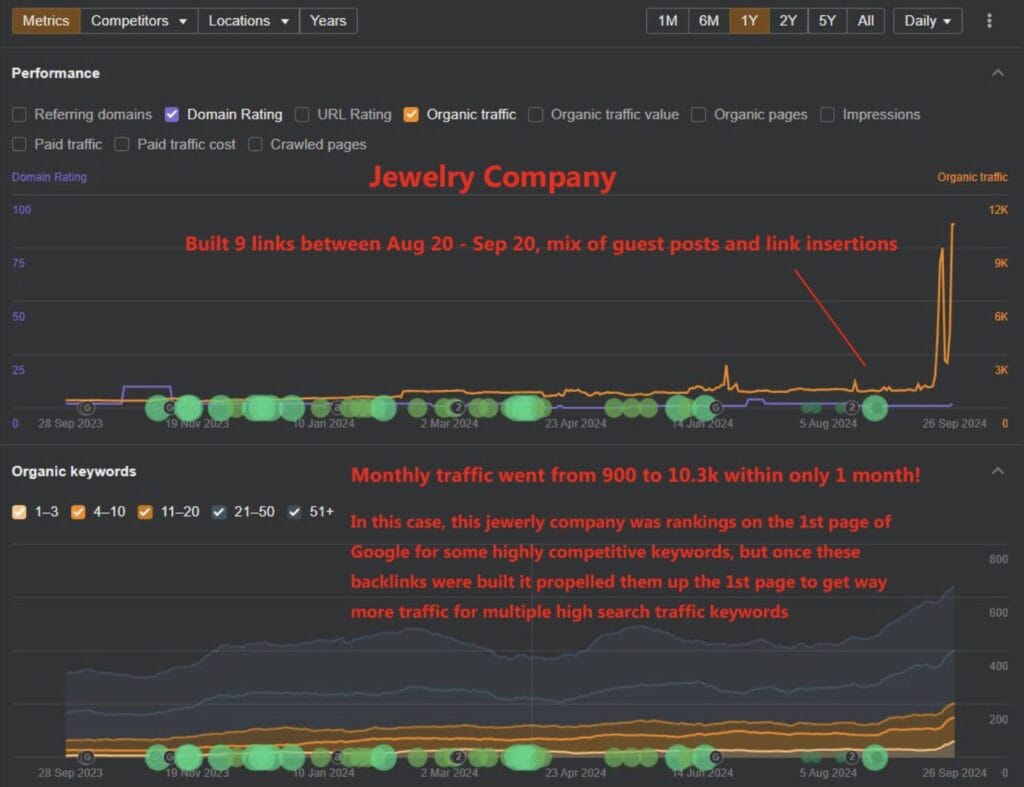Click the 2 marker near 5 Aug 2024 on Organic keywords chart

[x=852, y=757]
